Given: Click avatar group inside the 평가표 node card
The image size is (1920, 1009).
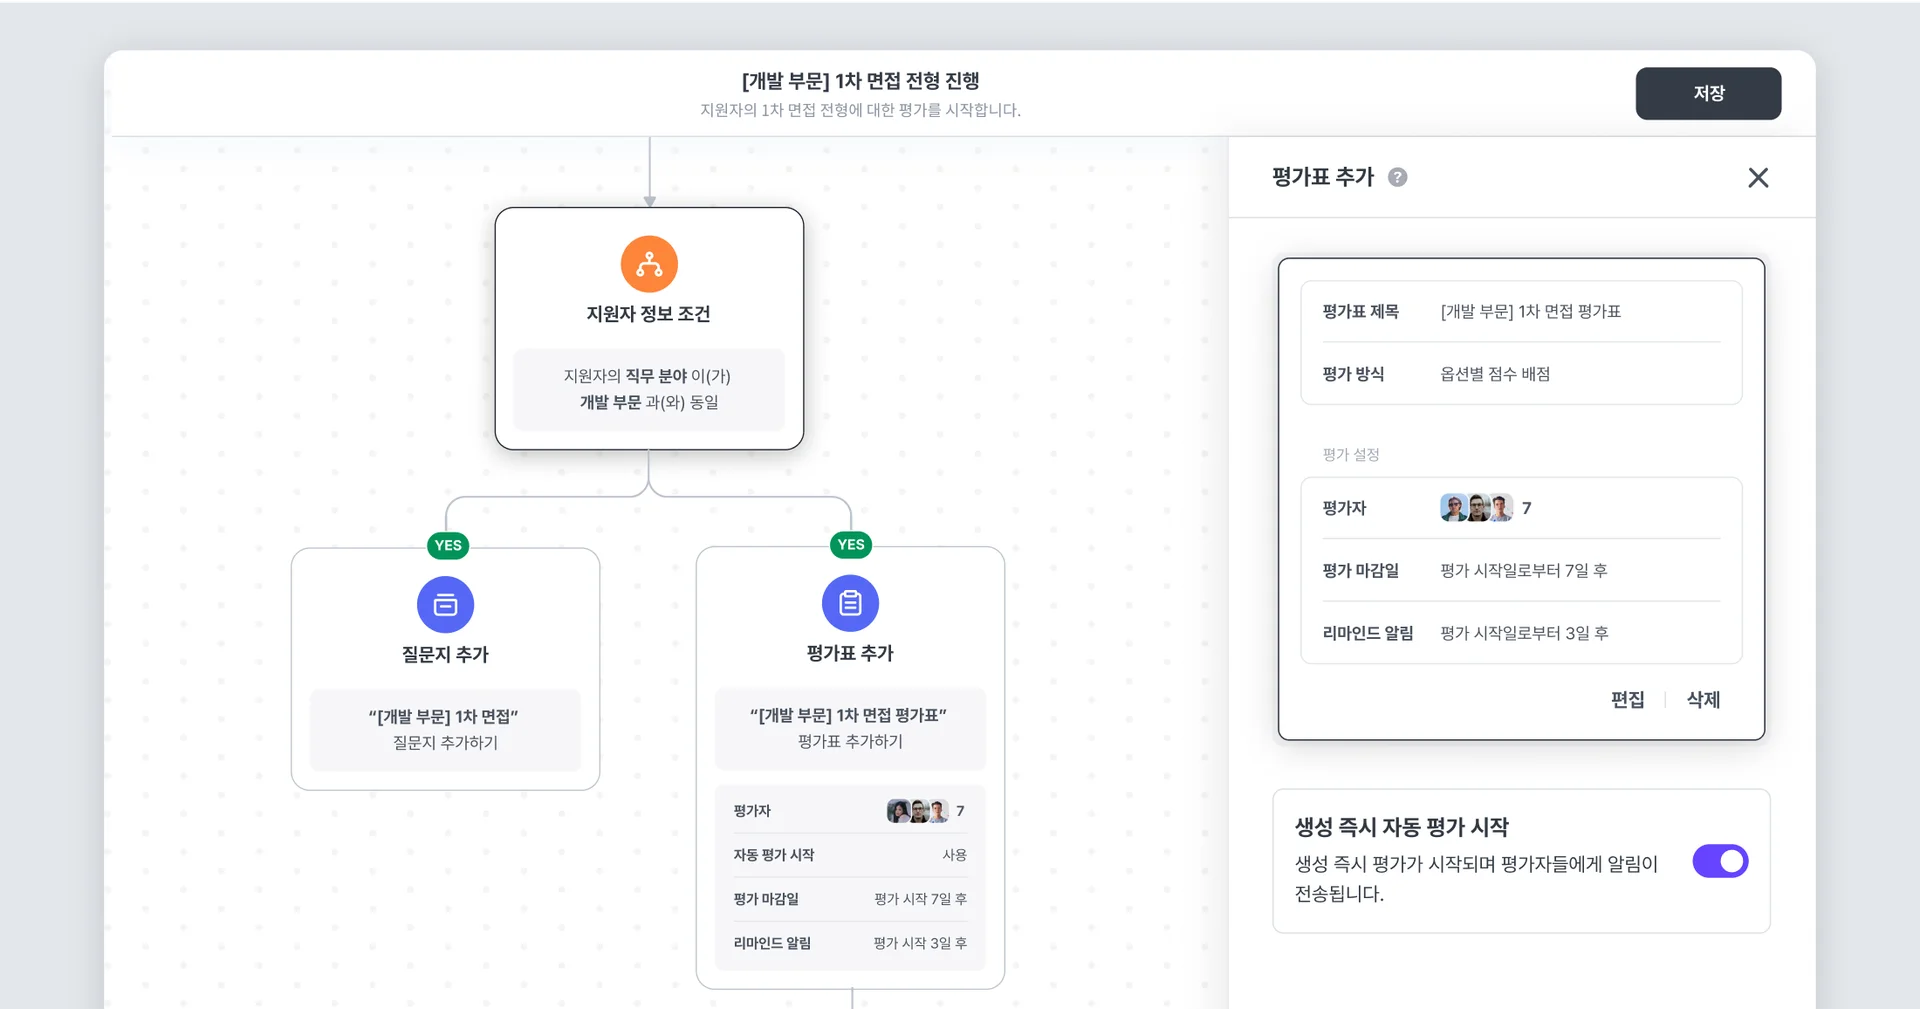Looking at the screenshot, I should 915,810.
